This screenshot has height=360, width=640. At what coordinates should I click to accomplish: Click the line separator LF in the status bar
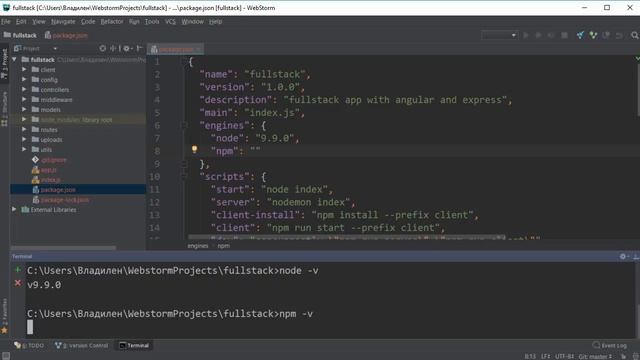(545, 356)
